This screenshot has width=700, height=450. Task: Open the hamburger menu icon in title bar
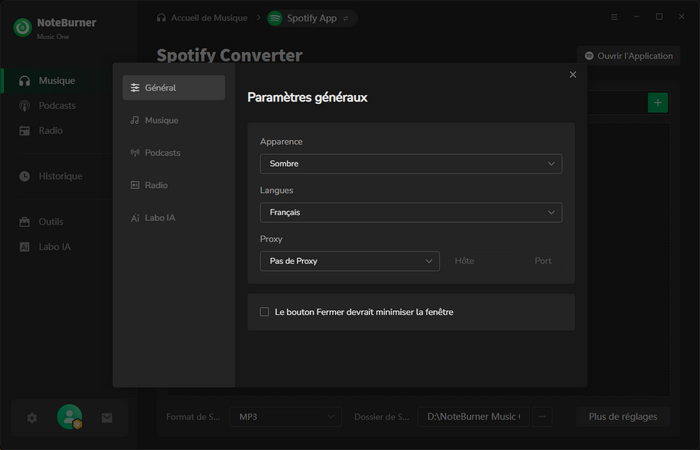point(614,17)
